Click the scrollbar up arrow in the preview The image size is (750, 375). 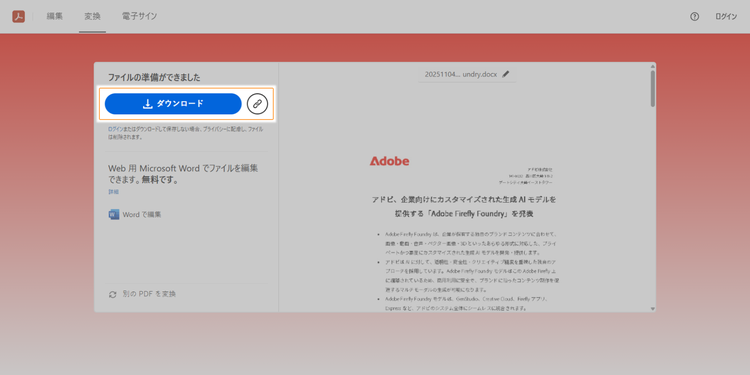pyautogui.click(x=653, y=66)
